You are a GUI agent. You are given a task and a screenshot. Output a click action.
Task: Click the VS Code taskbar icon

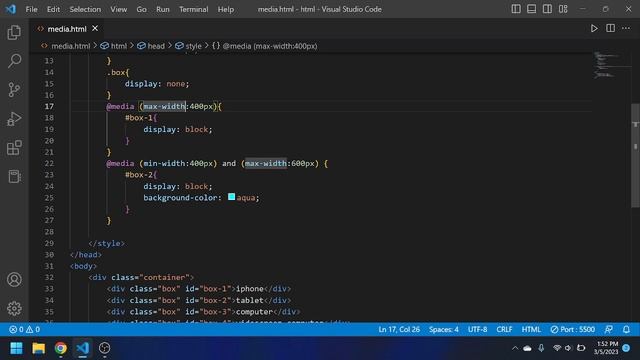coord(82,348)
